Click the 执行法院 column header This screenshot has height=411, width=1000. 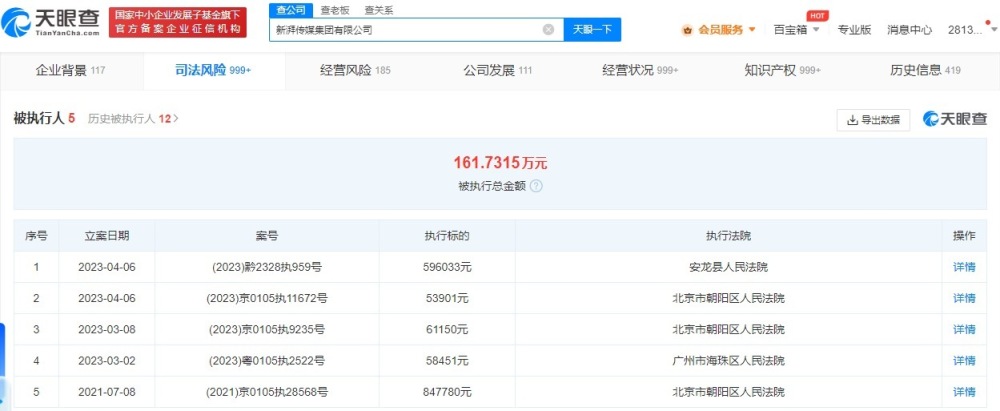click(729, 236)
